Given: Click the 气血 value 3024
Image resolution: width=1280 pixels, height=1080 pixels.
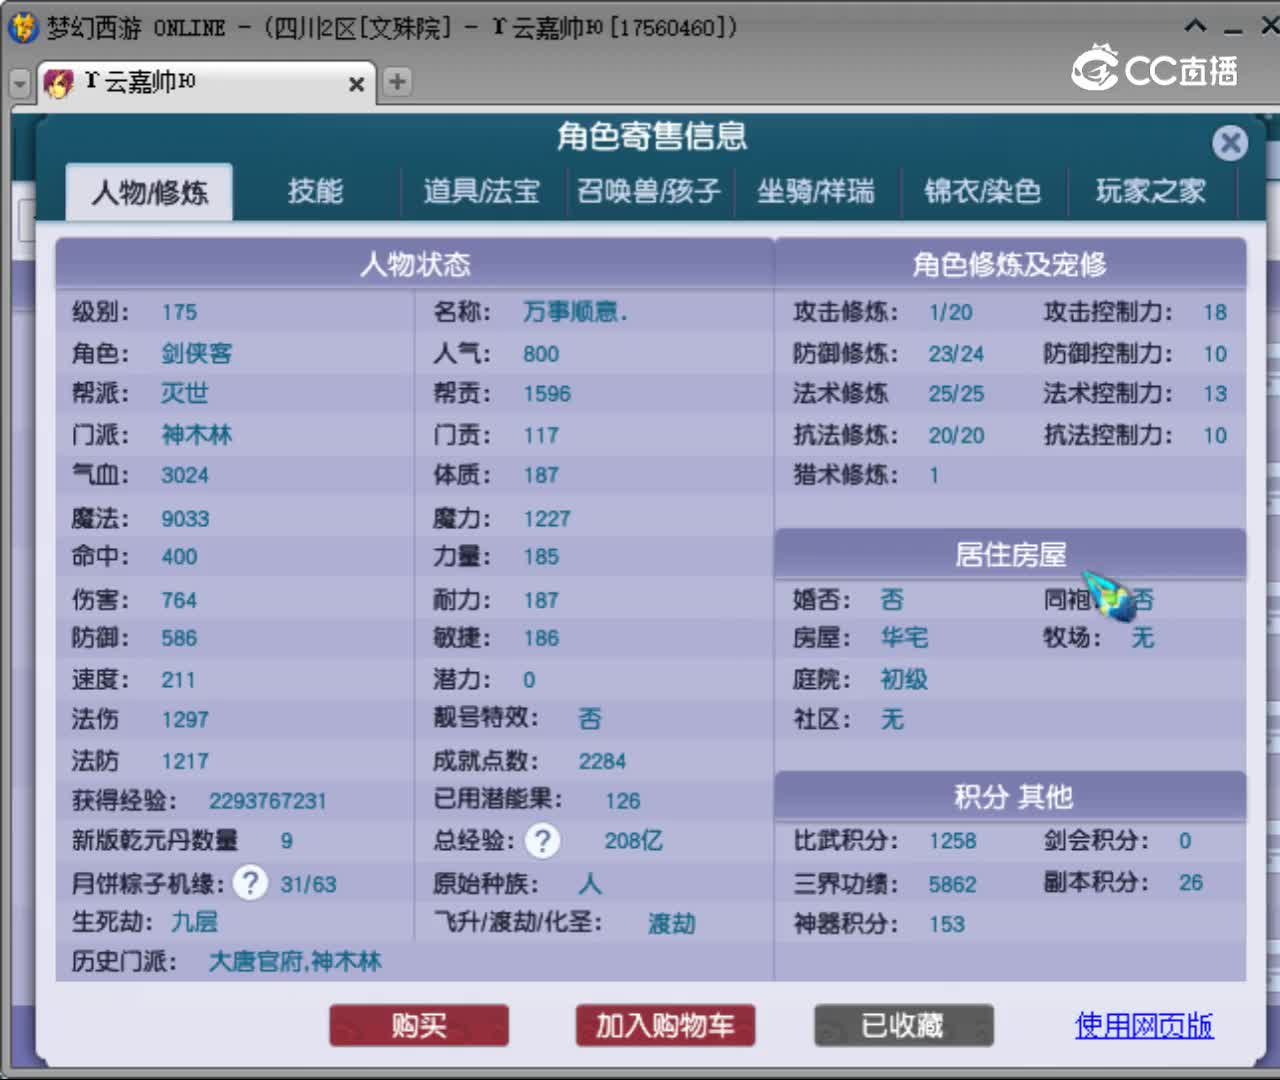Looking at the screenshot, I should coord(185,475).
